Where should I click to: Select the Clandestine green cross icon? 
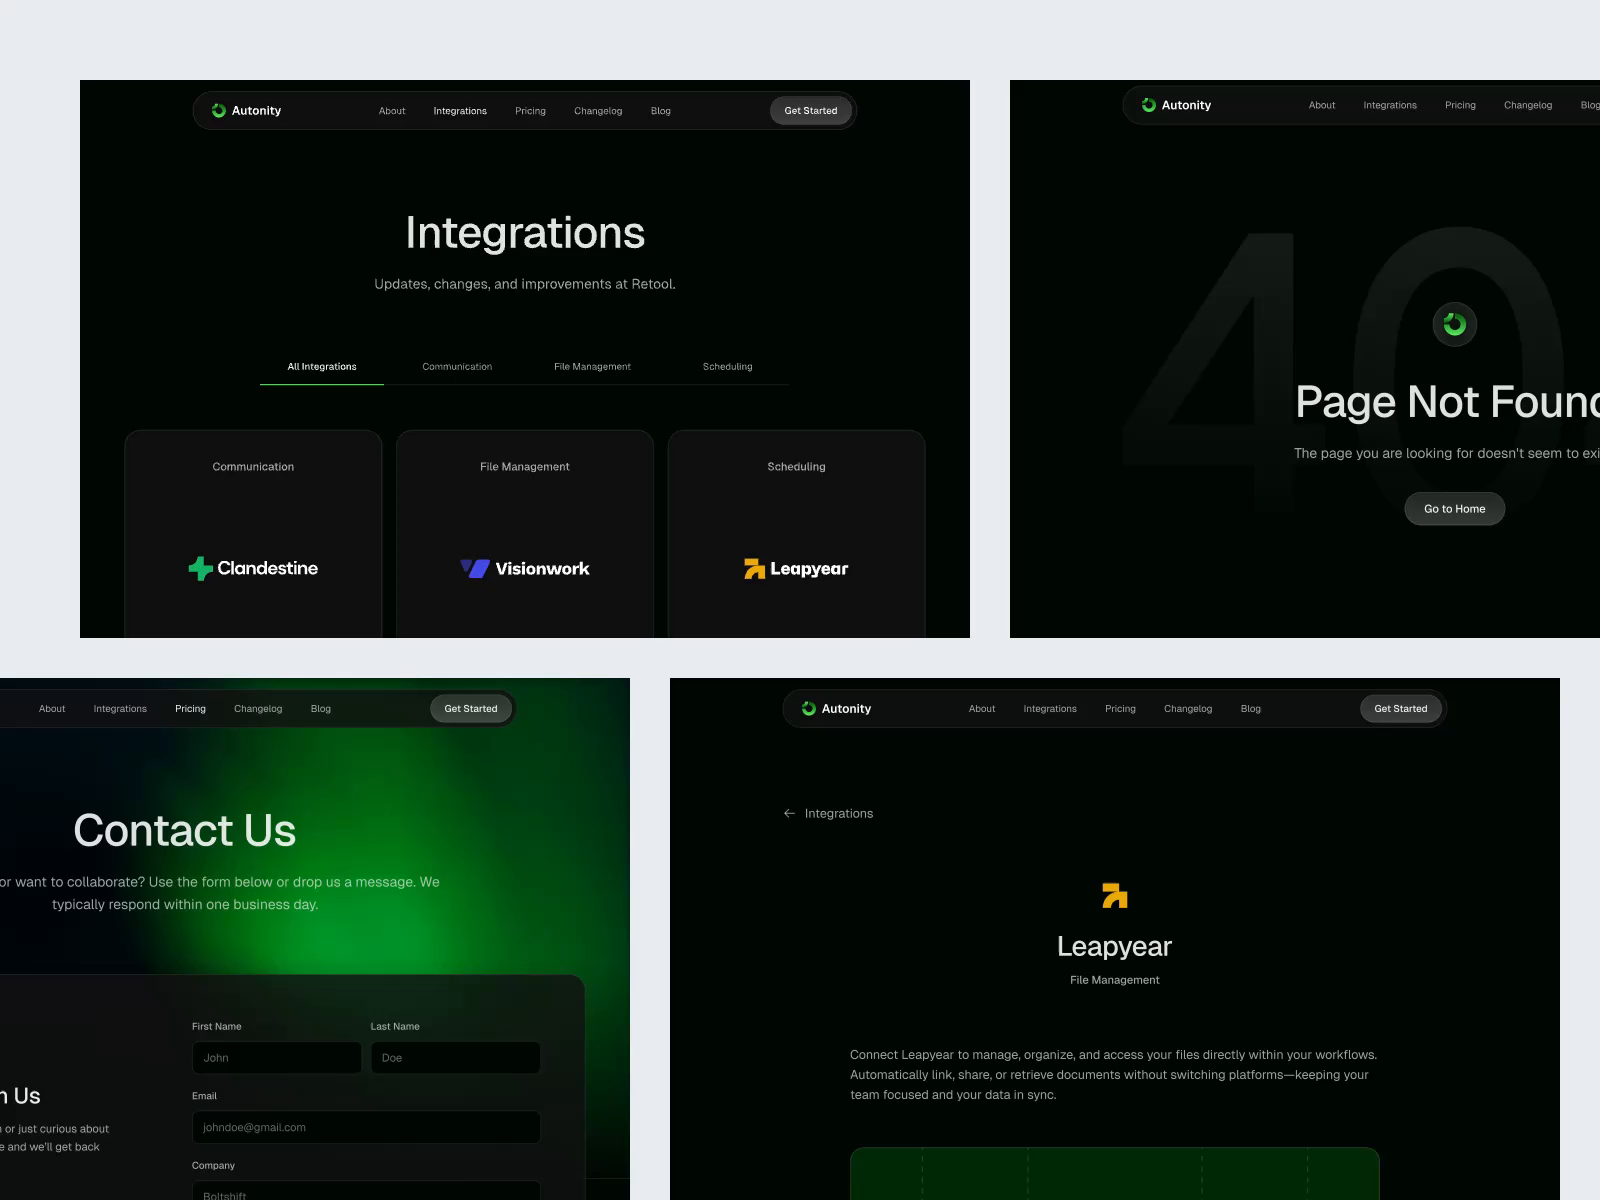pyautogui.click(x=199, y=568)
